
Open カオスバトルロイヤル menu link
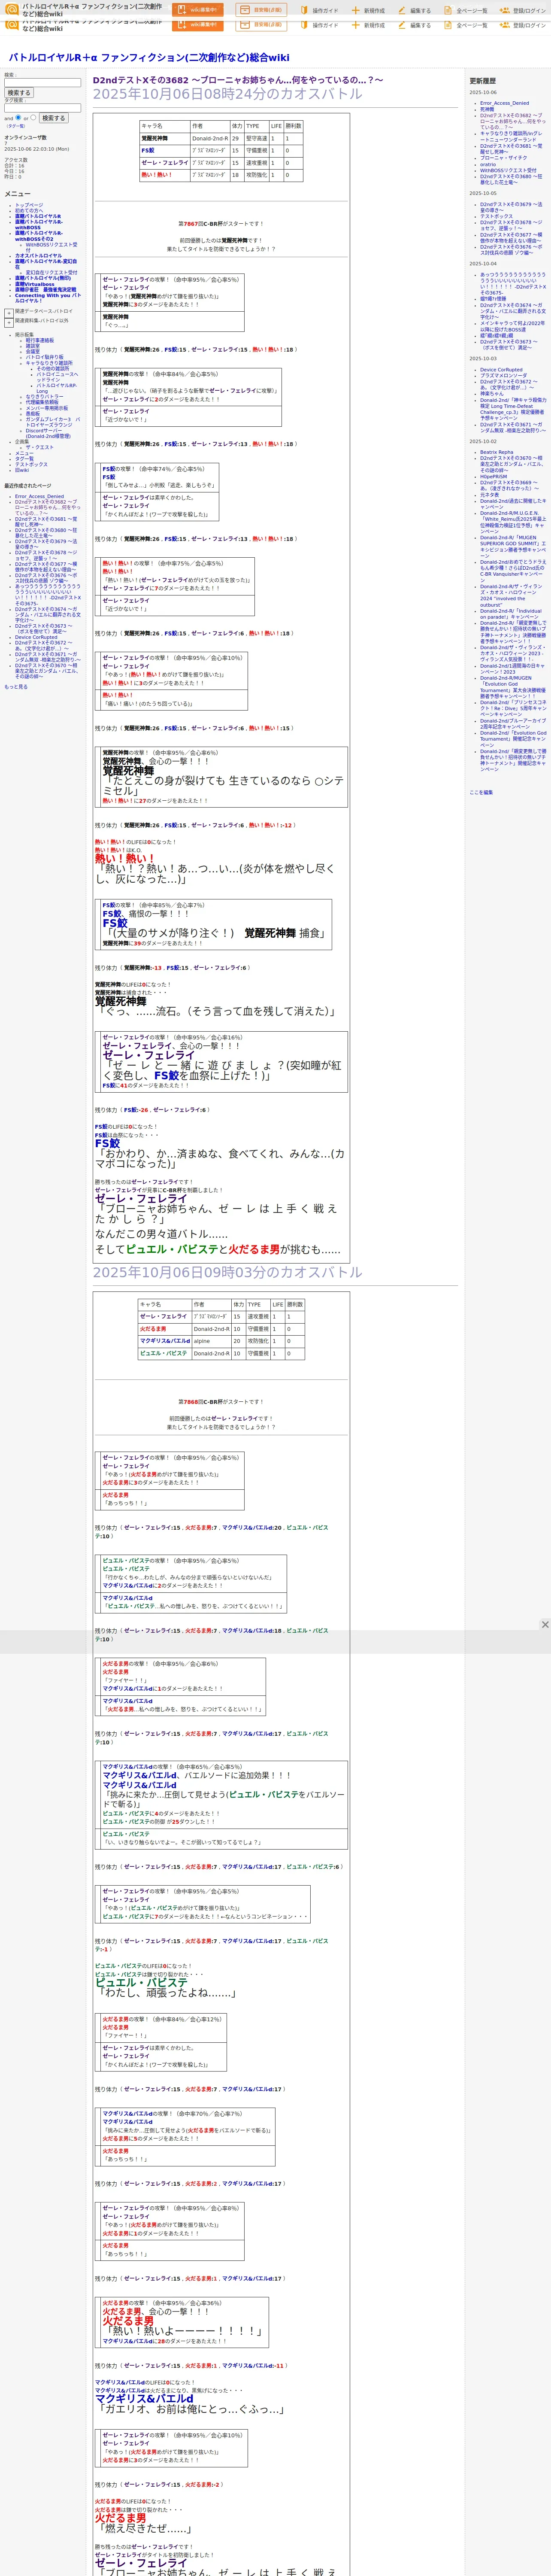tap(38, 255)
